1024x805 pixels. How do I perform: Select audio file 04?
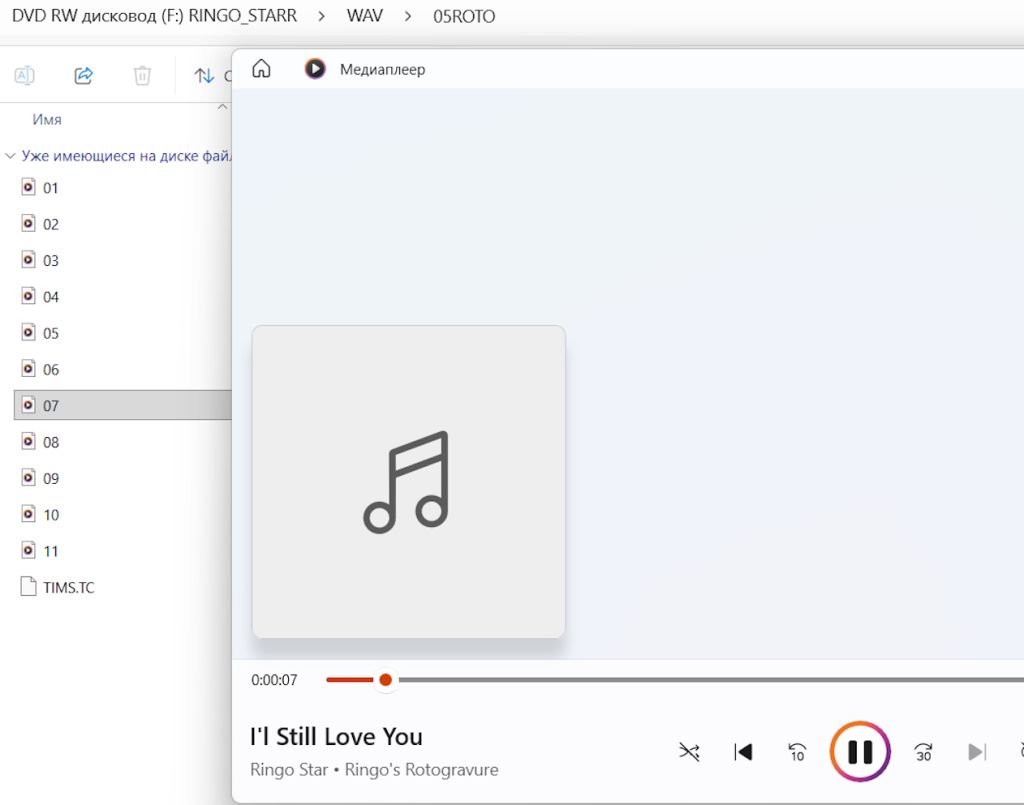coord(122,297)
